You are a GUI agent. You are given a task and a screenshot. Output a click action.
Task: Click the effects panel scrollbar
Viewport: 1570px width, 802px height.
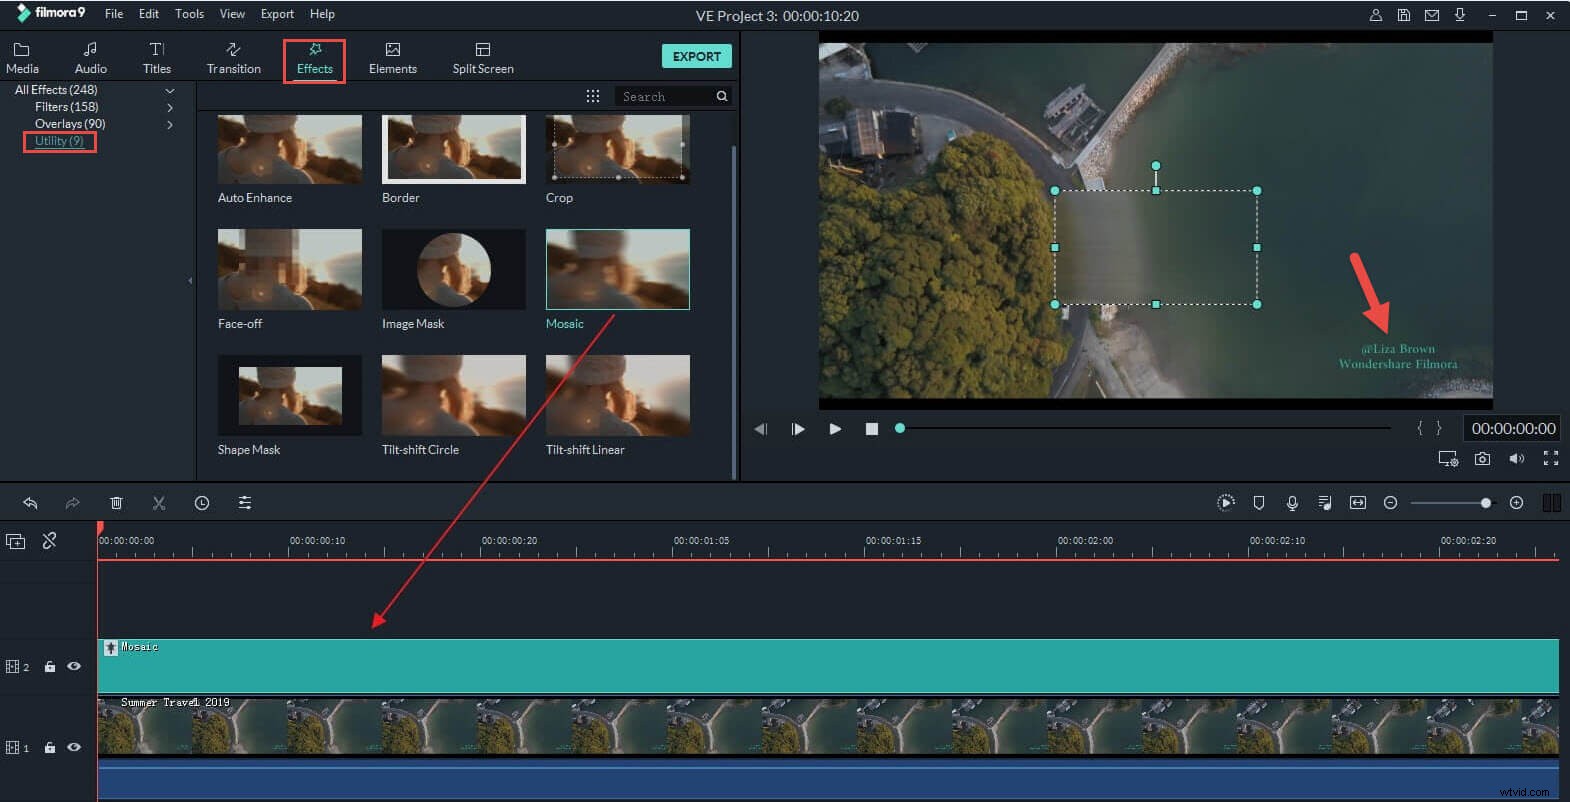pyautogui.click(x=735, y=312)
